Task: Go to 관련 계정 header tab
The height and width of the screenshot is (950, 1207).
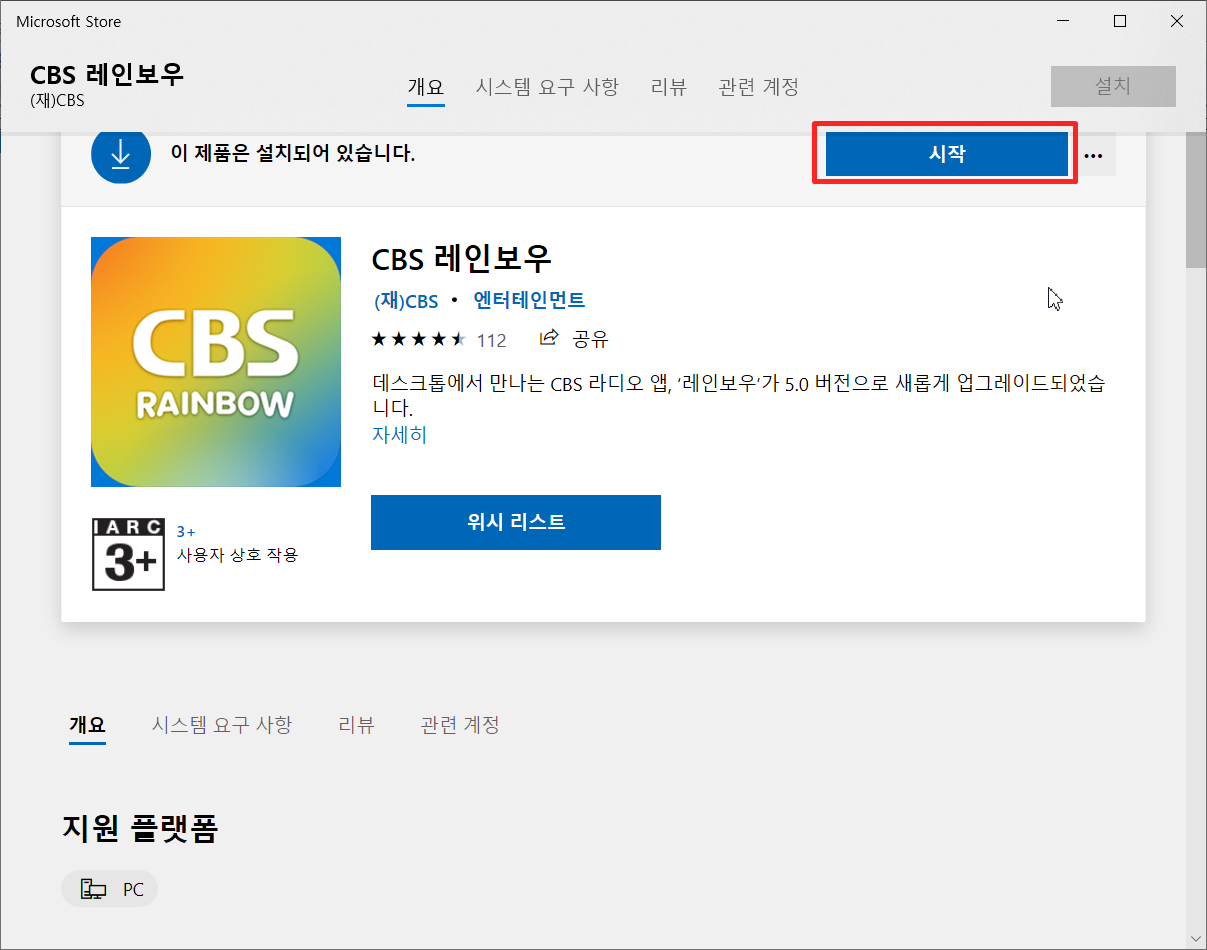Action: 759,87
